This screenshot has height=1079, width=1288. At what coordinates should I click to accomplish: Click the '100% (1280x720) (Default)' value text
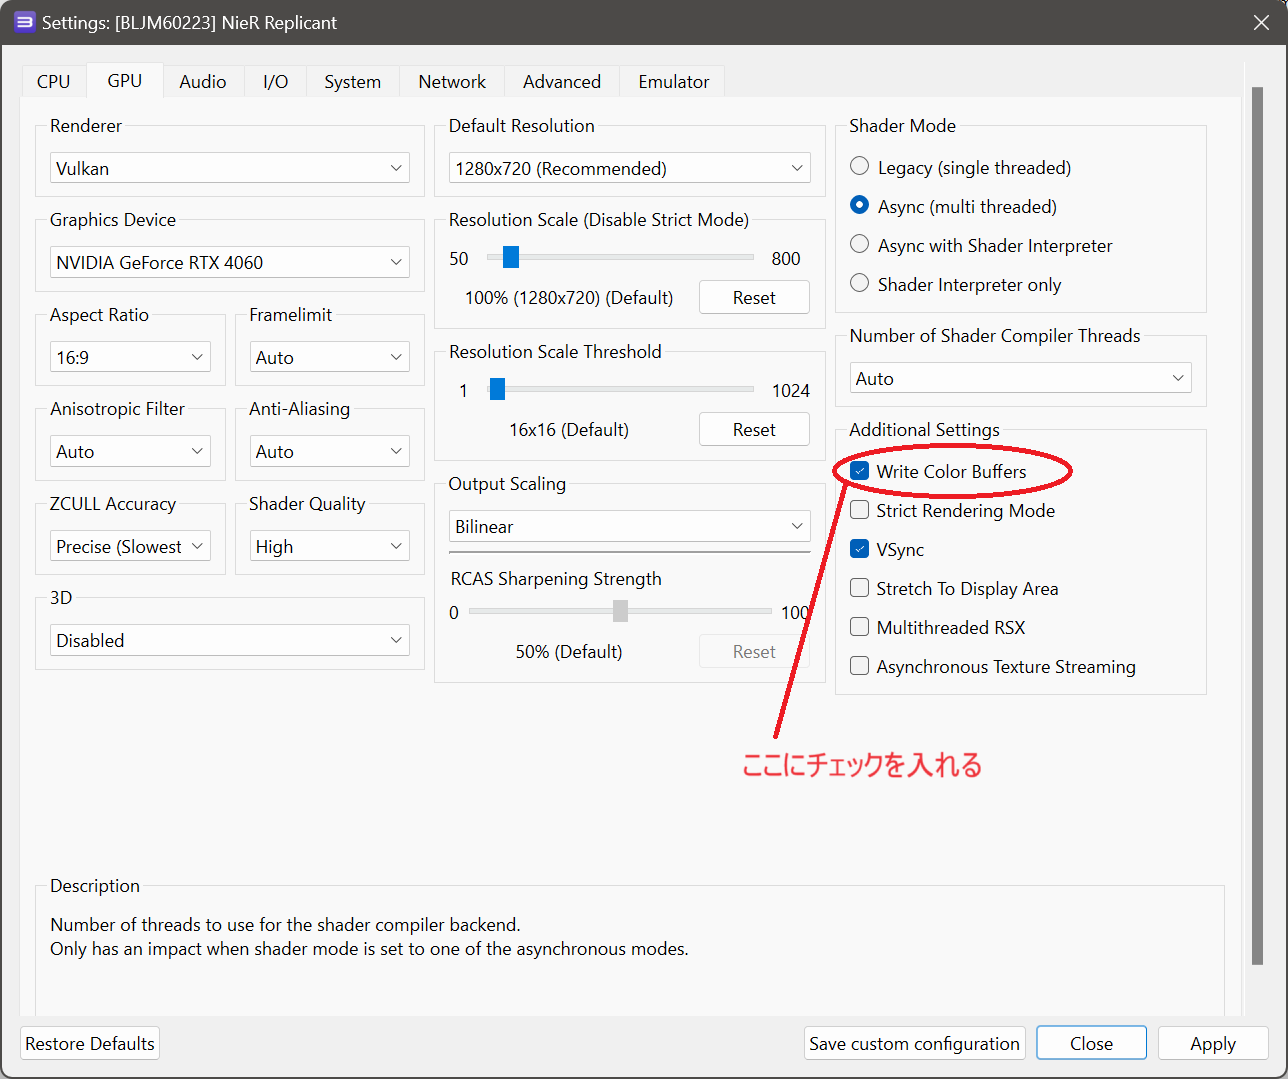(x=569, y=298)
